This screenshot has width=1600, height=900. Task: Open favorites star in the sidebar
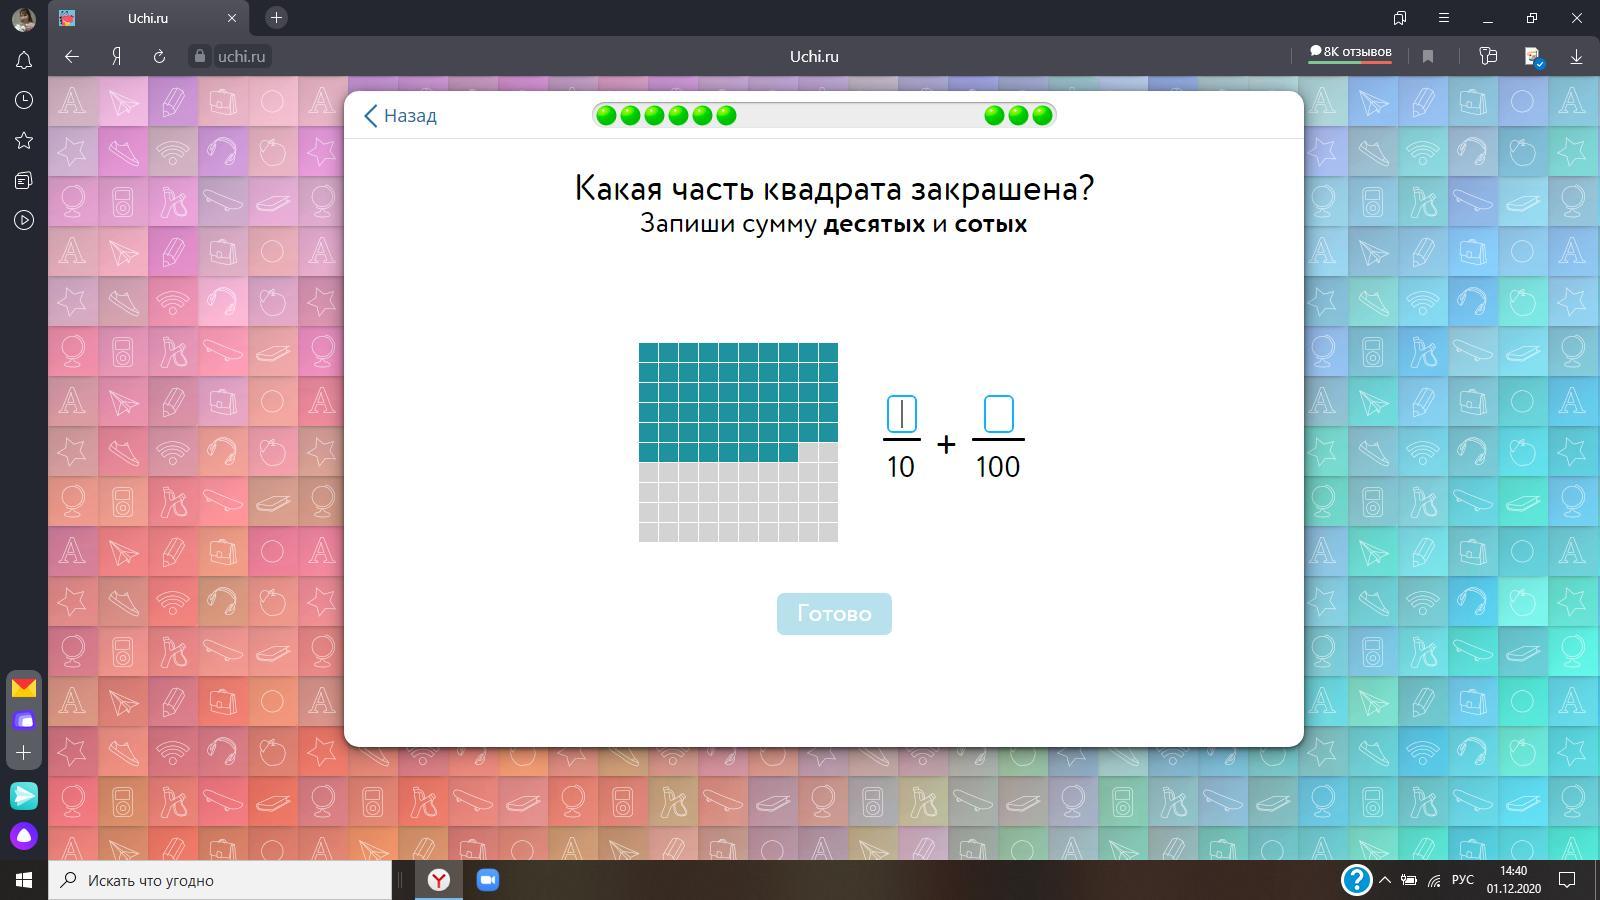click(x=24, y=140)
